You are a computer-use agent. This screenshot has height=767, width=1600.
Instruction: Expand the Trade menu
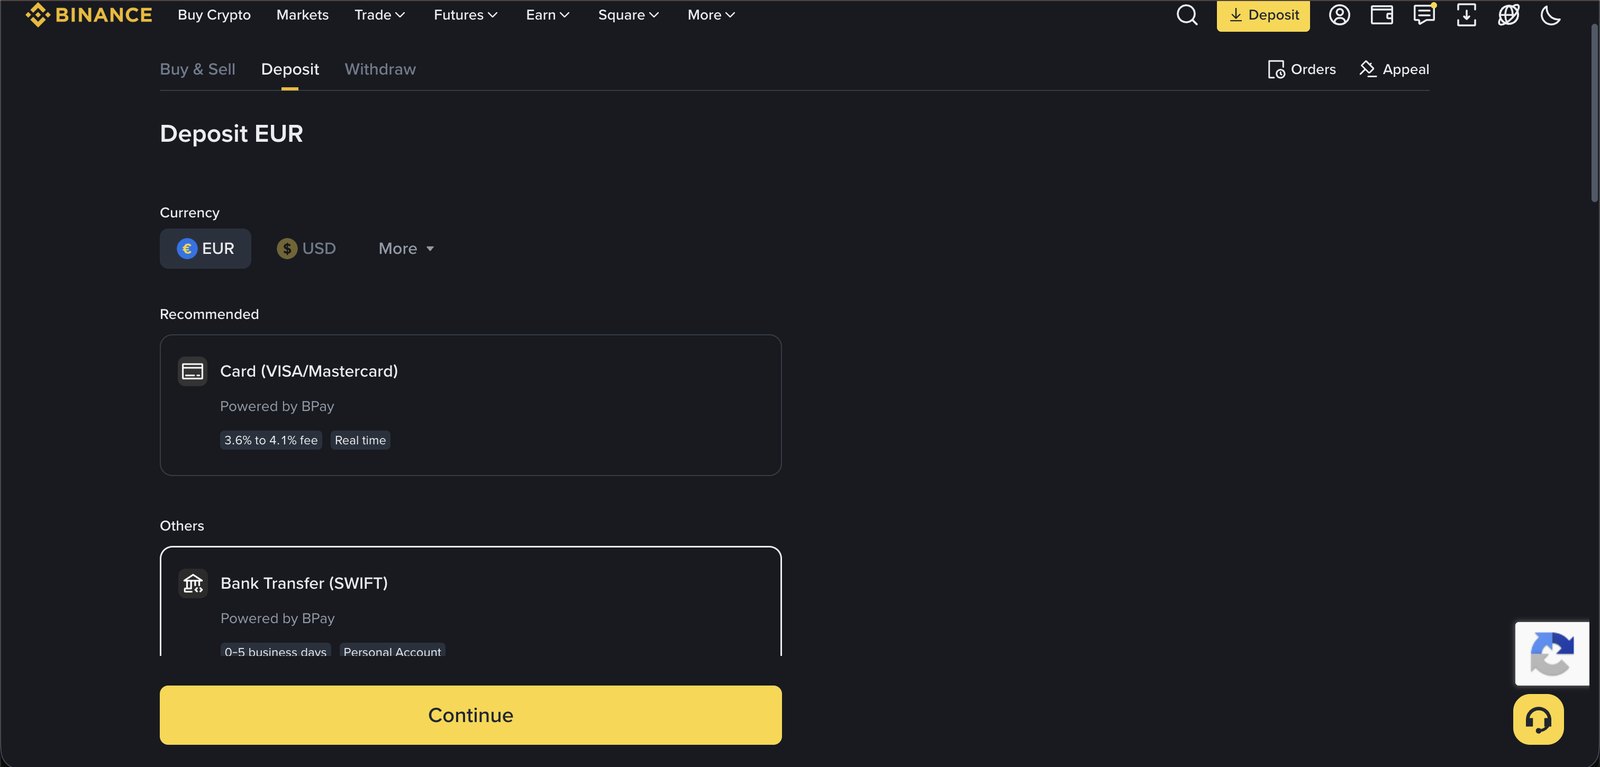pos(380,15)
